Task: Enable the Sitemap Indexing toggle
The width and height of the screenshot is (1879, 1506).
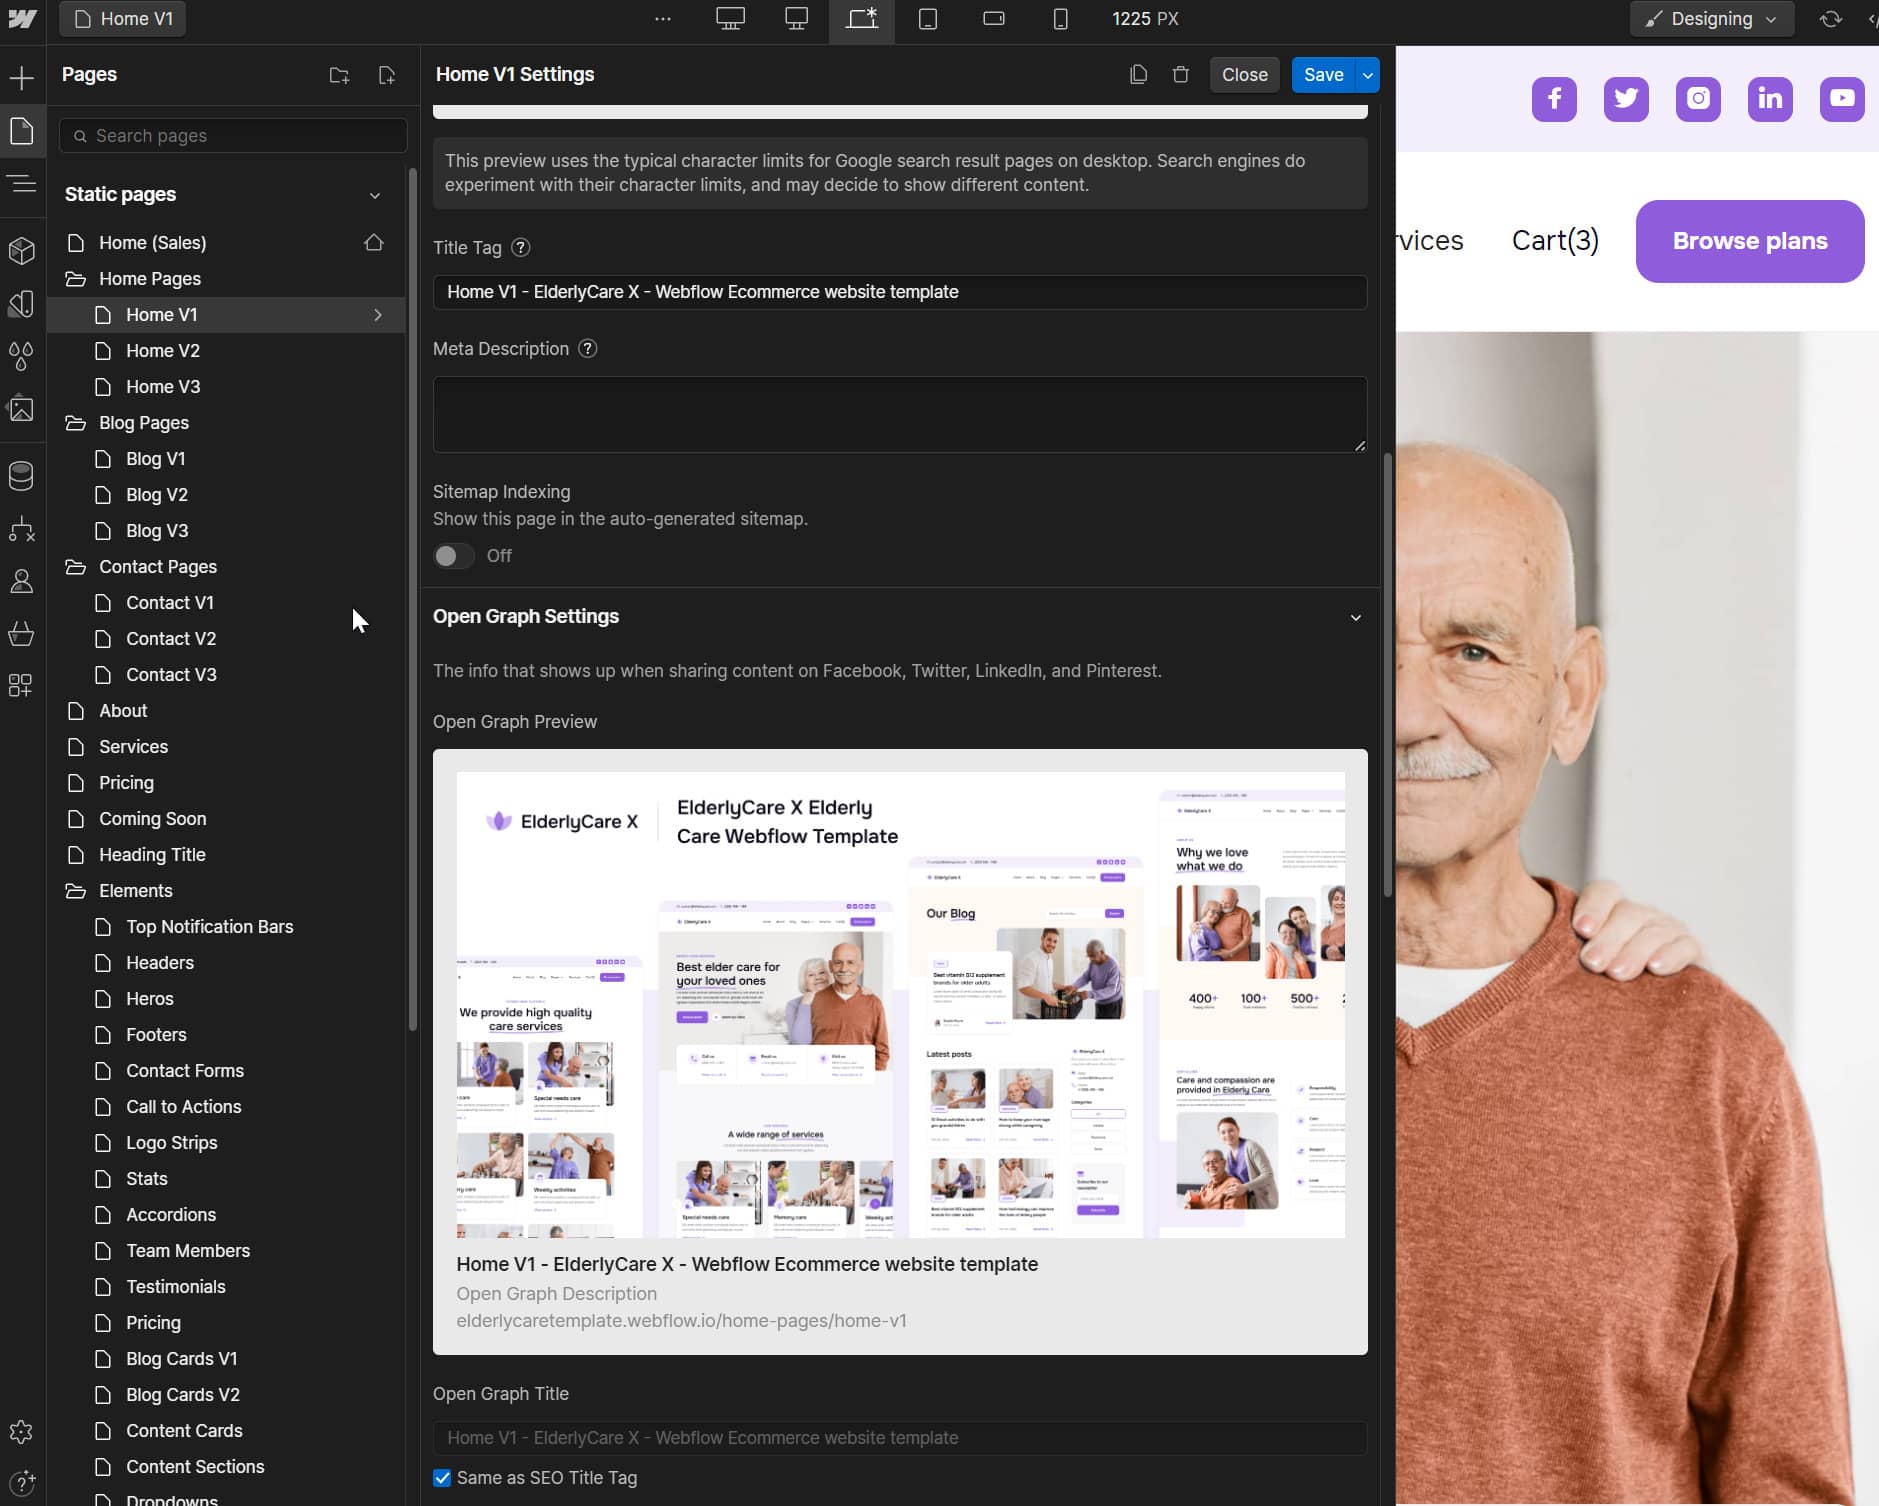Action: 453,555
